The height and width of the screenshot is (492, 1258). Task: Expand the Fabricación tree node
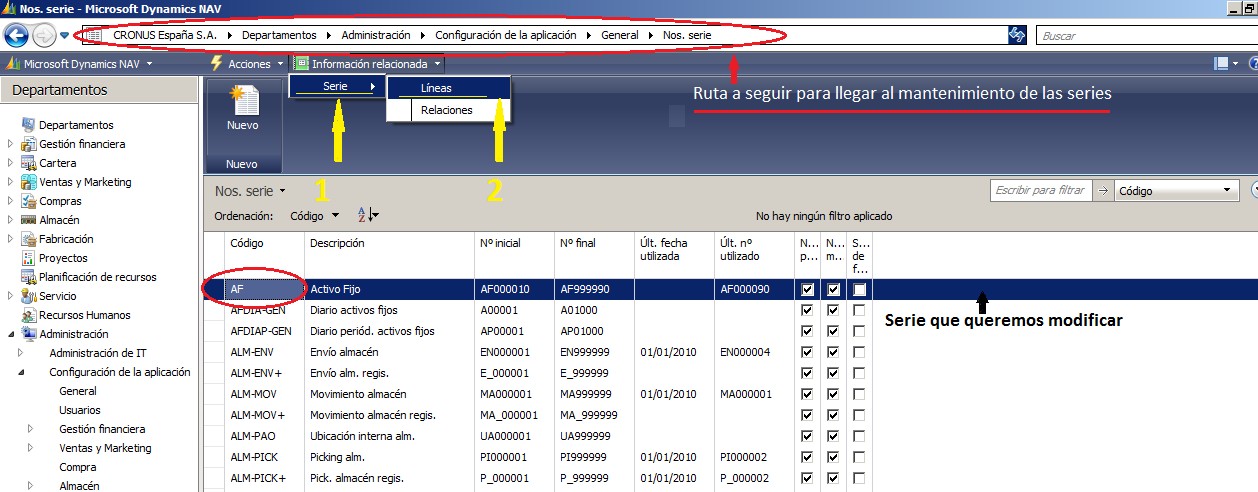[11, 239]
